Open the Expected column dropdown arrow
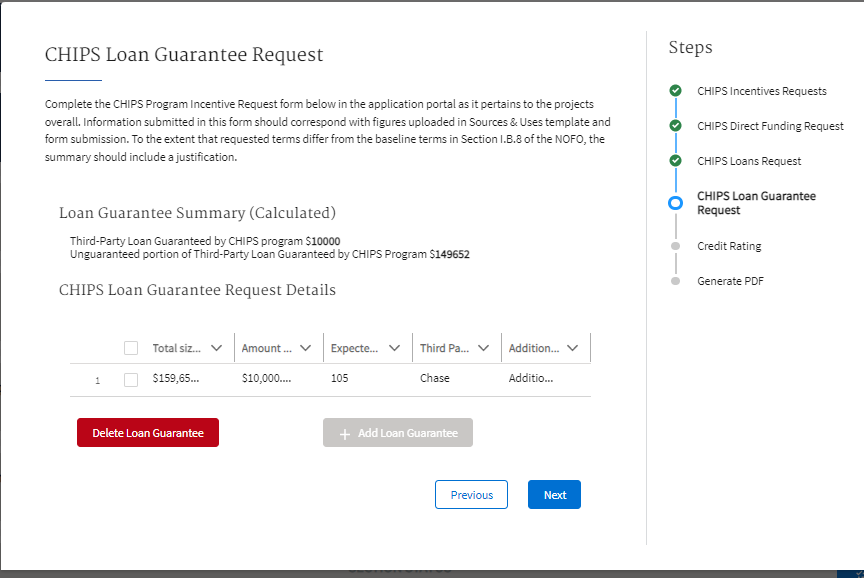 tap(394, 348)
